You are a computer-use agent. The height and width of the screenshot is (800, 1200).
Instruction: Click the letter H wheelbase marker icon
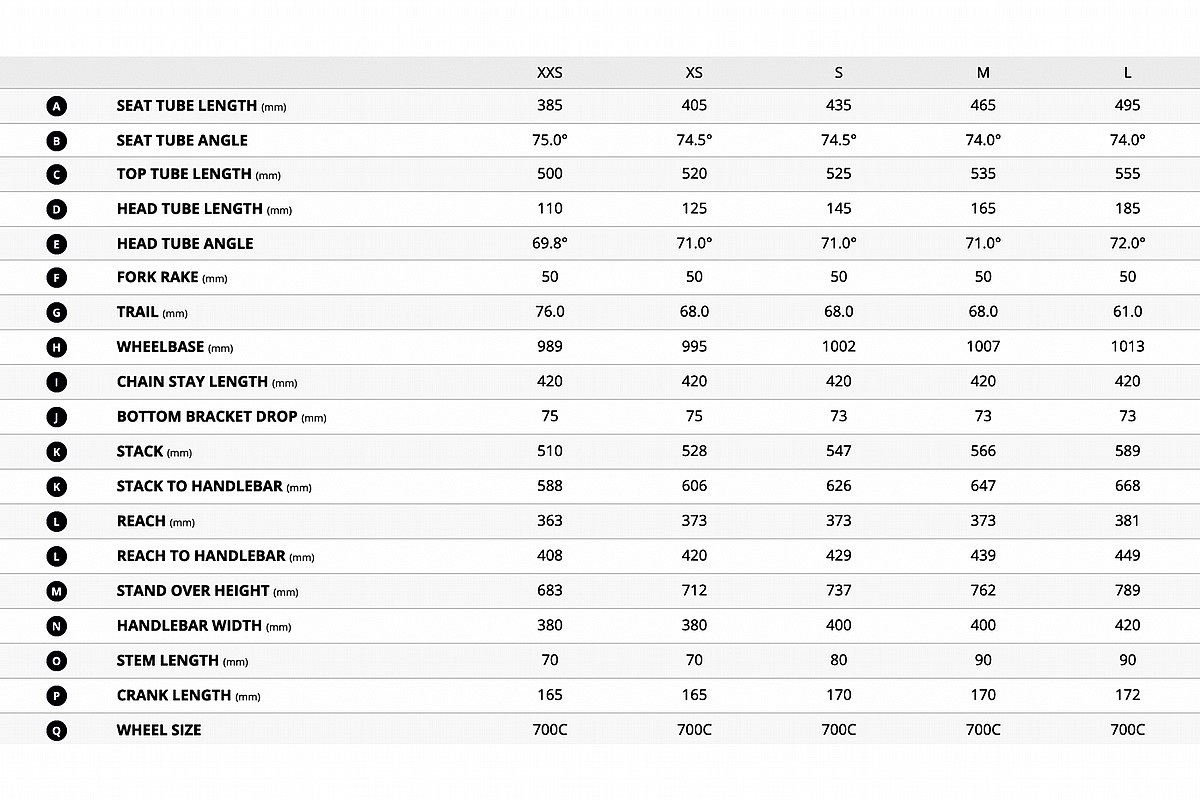(57, 348)
